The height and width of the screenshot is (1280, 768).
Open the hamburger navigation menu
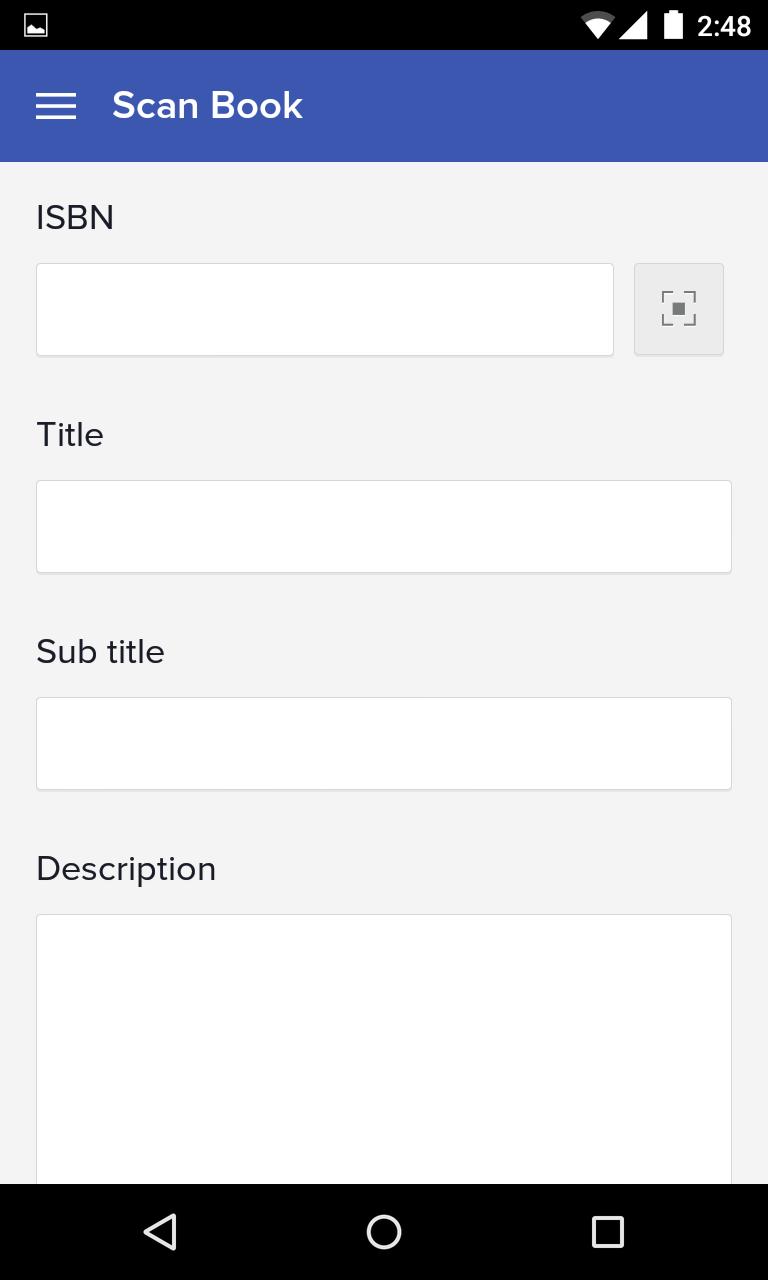tap(56, 106)
